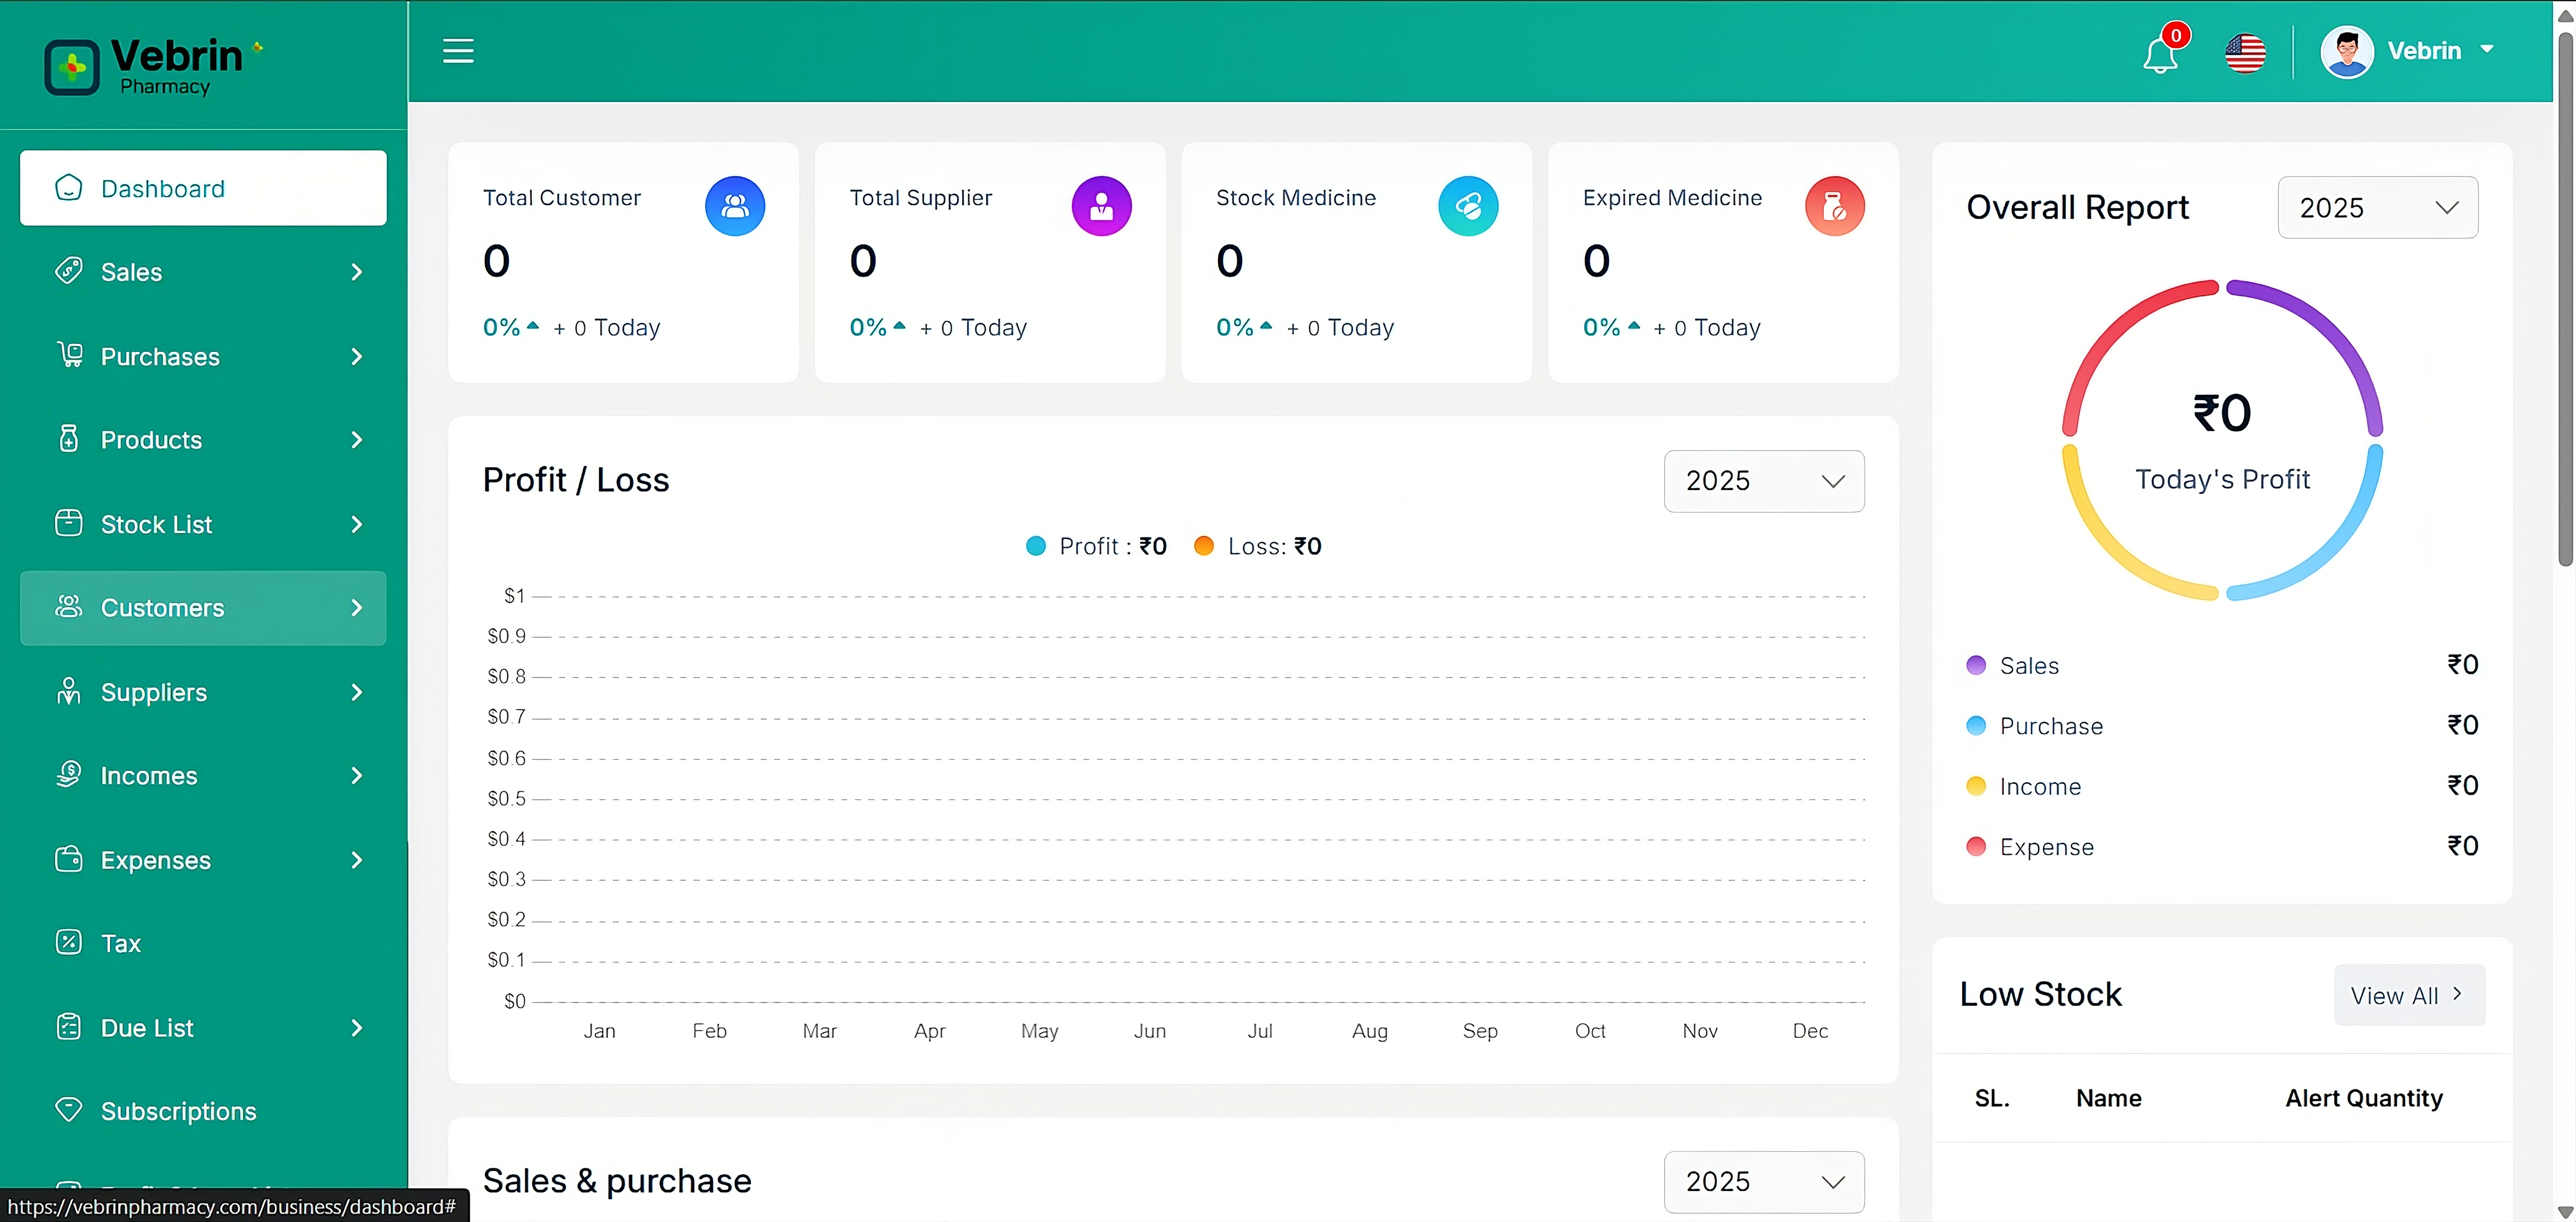Select Dashboard in the sidebar
Viewport: 2576px width, 1222px height.
[203, 188]
